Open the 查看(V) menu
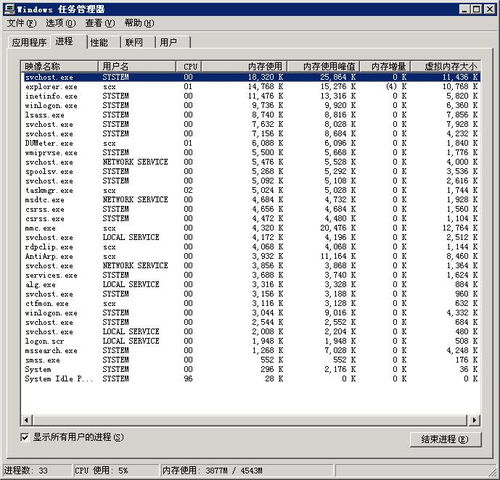This screenshot has width=500, height=480. [x=100, y=23]
